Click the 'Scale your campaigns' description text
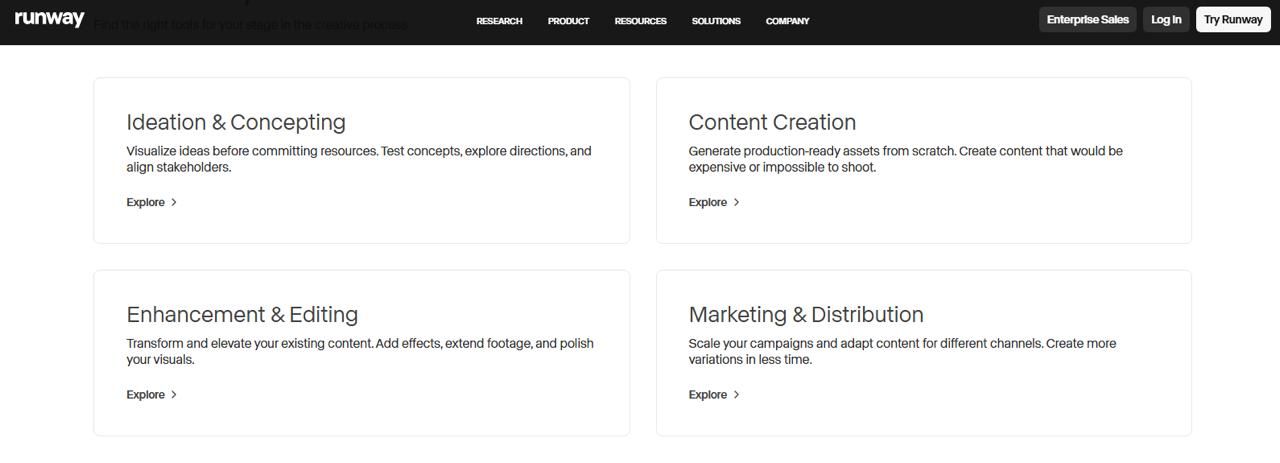1280x463 pixels. [x=902, y=351]
